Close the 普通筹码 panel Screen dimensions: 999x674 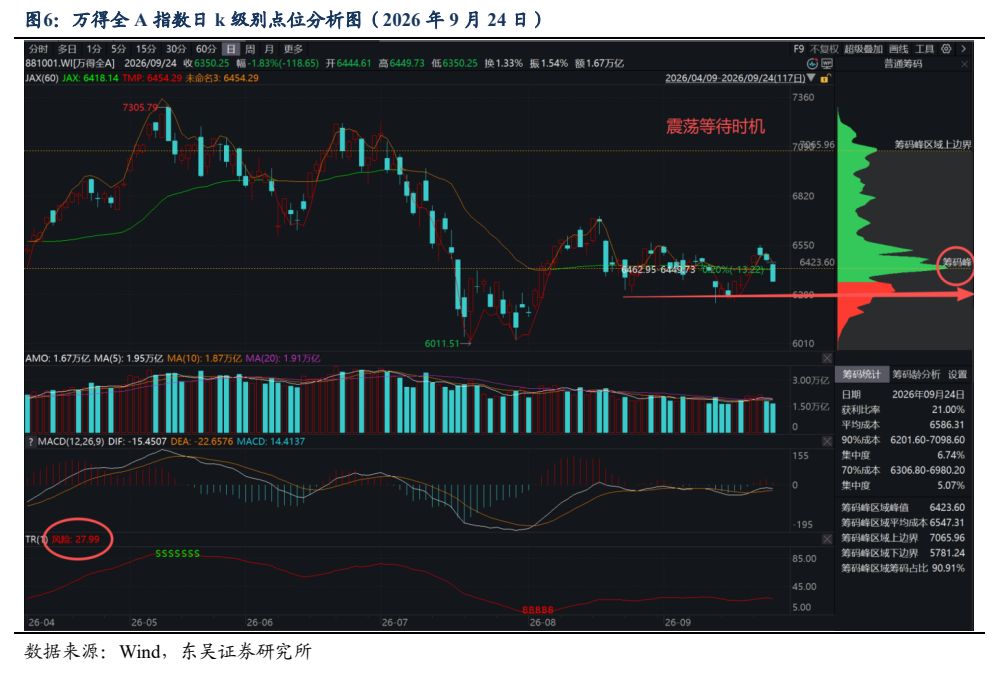point(965,64)
